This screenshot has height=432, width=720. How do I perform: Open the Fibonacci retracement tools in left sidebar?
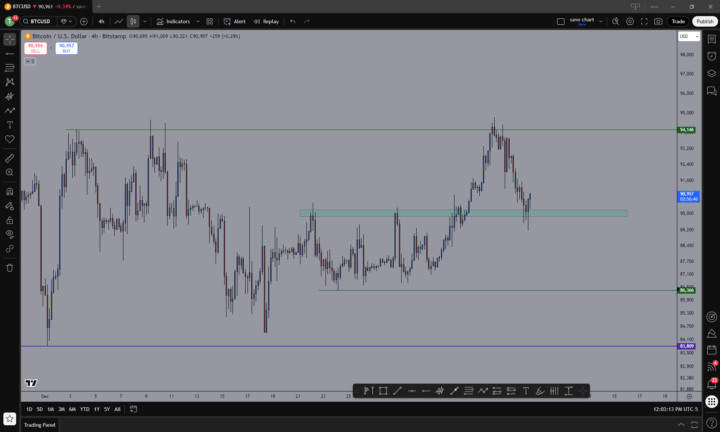pos(10,68)
